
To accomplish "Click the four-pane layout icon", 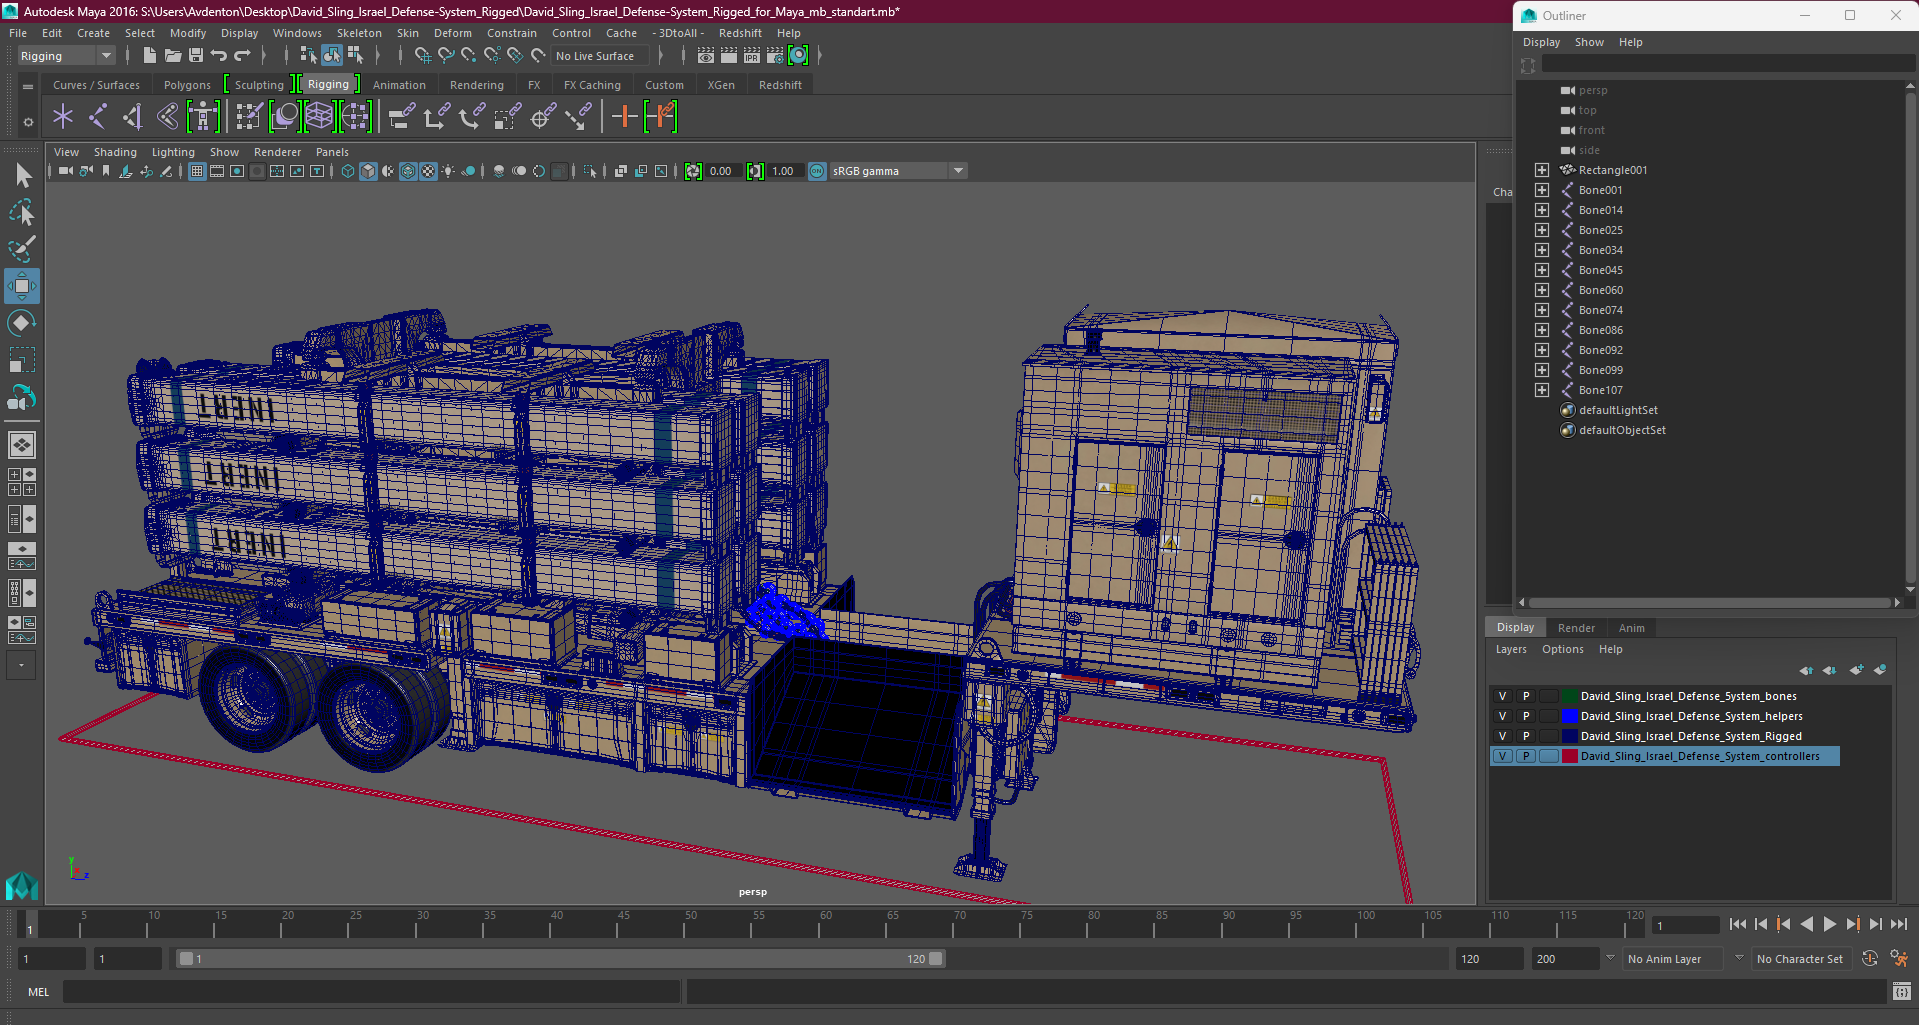I will click(x=21, y=482).
